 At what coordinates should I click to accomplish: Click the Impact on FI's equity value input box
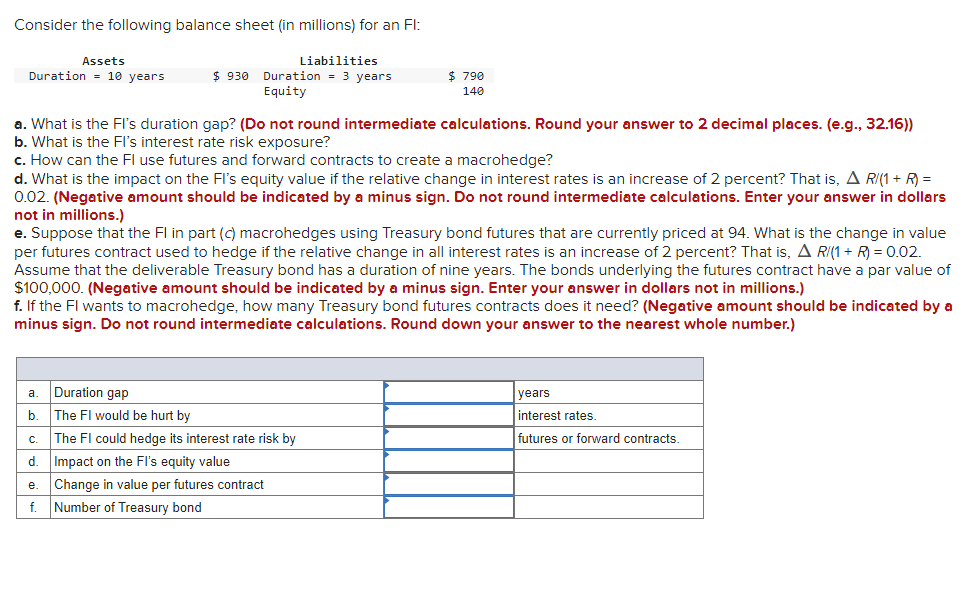point(448,461)
